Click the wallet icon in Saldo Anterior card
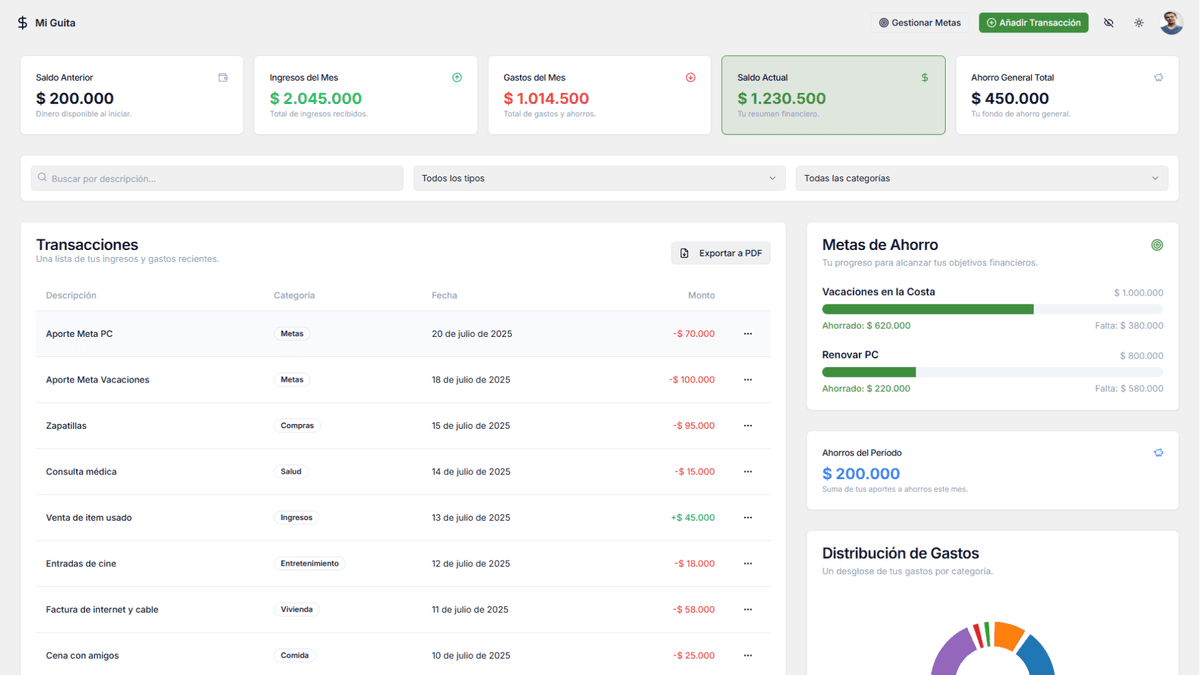Viewport: 1200px width, 675px height. click(x=223, y=77)
